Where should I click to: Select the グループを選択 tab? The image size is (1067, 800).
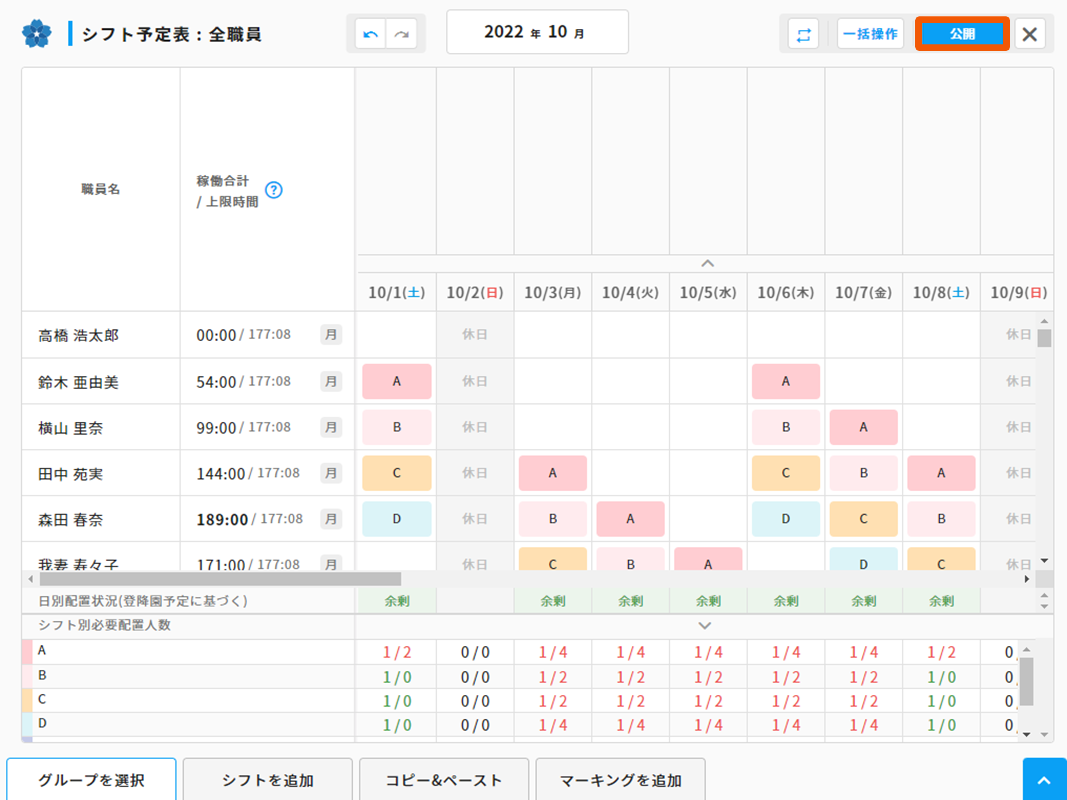coord(91,780)
